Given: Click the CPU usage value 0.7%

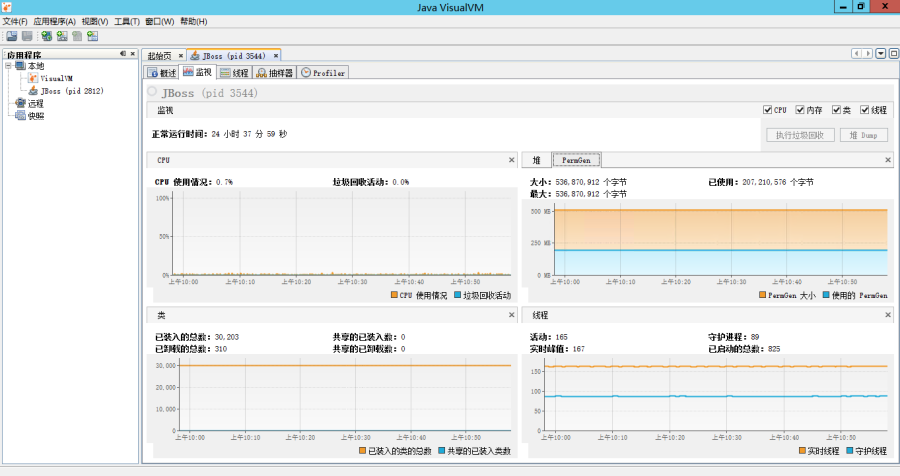Looking at the screenshot, I should (224, 182).
